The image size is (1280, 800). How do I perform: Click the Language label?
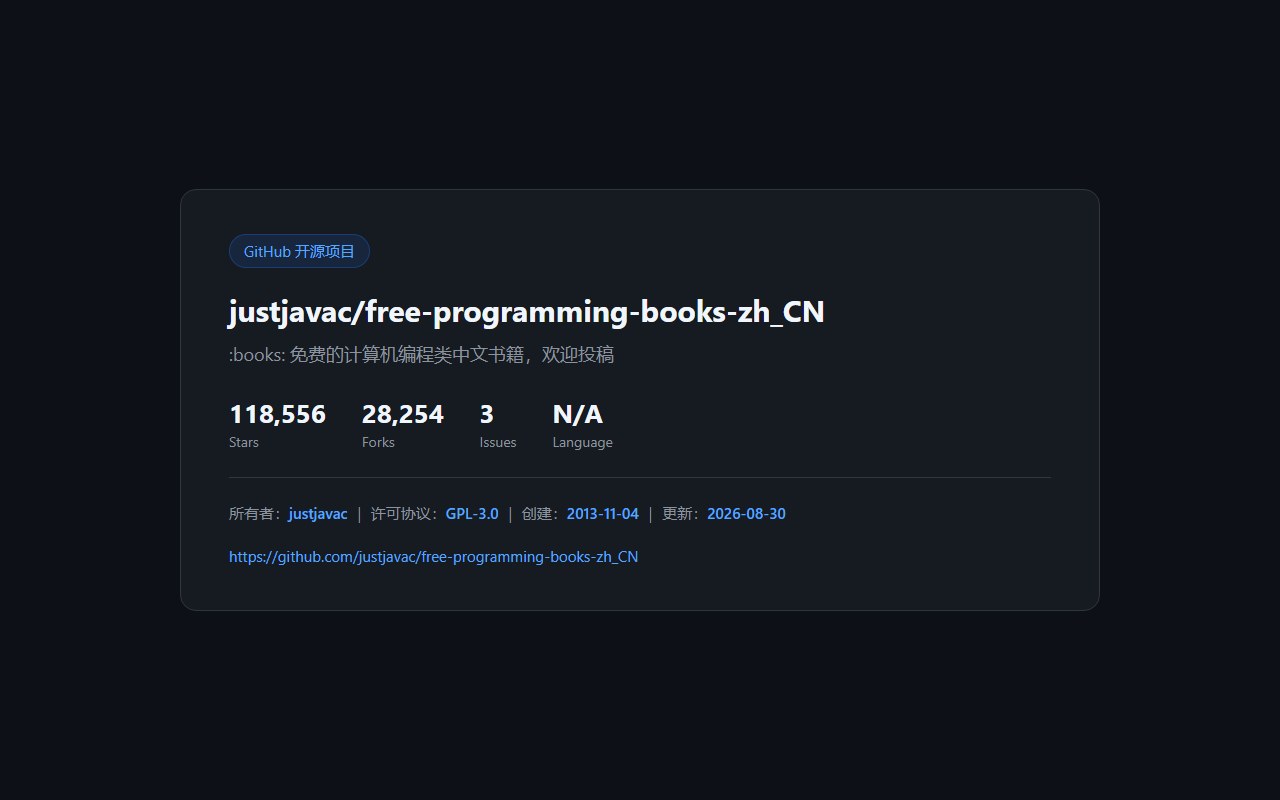click(x=583, y=442)
